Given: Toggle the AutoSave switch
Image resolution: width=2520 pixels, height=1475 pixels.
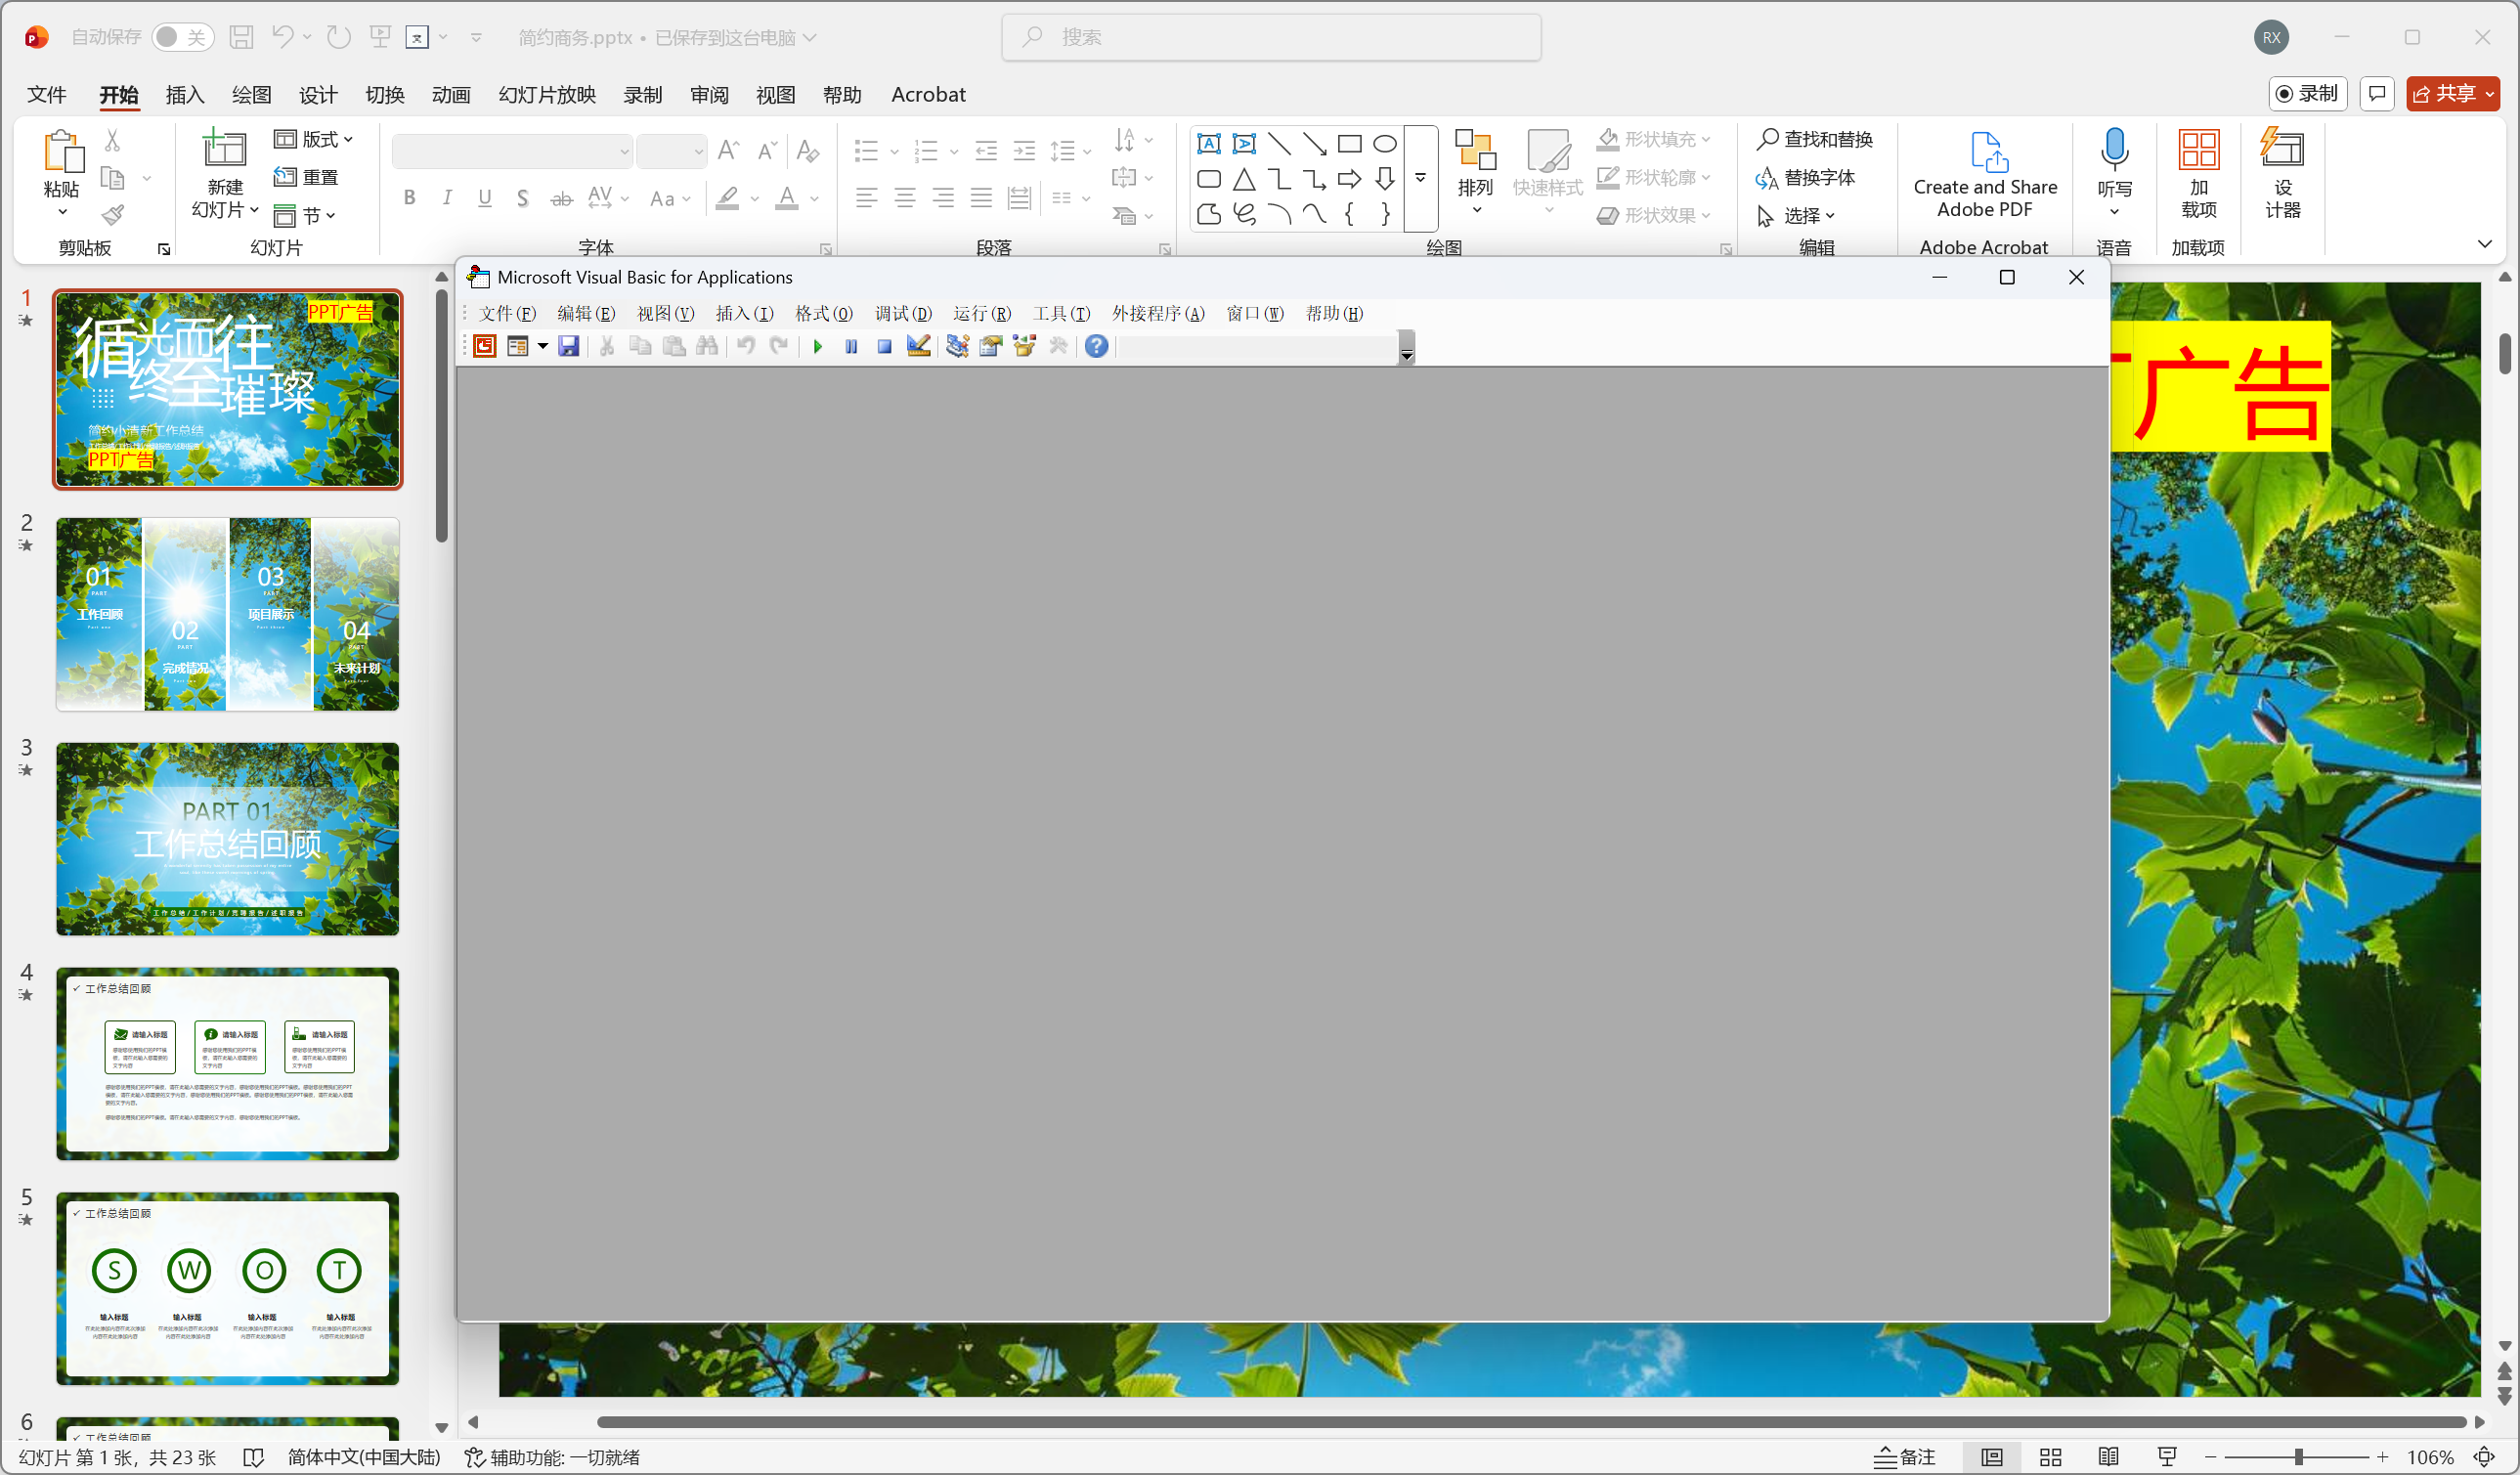Looking at the screenshot, I should tap(182, 37).
